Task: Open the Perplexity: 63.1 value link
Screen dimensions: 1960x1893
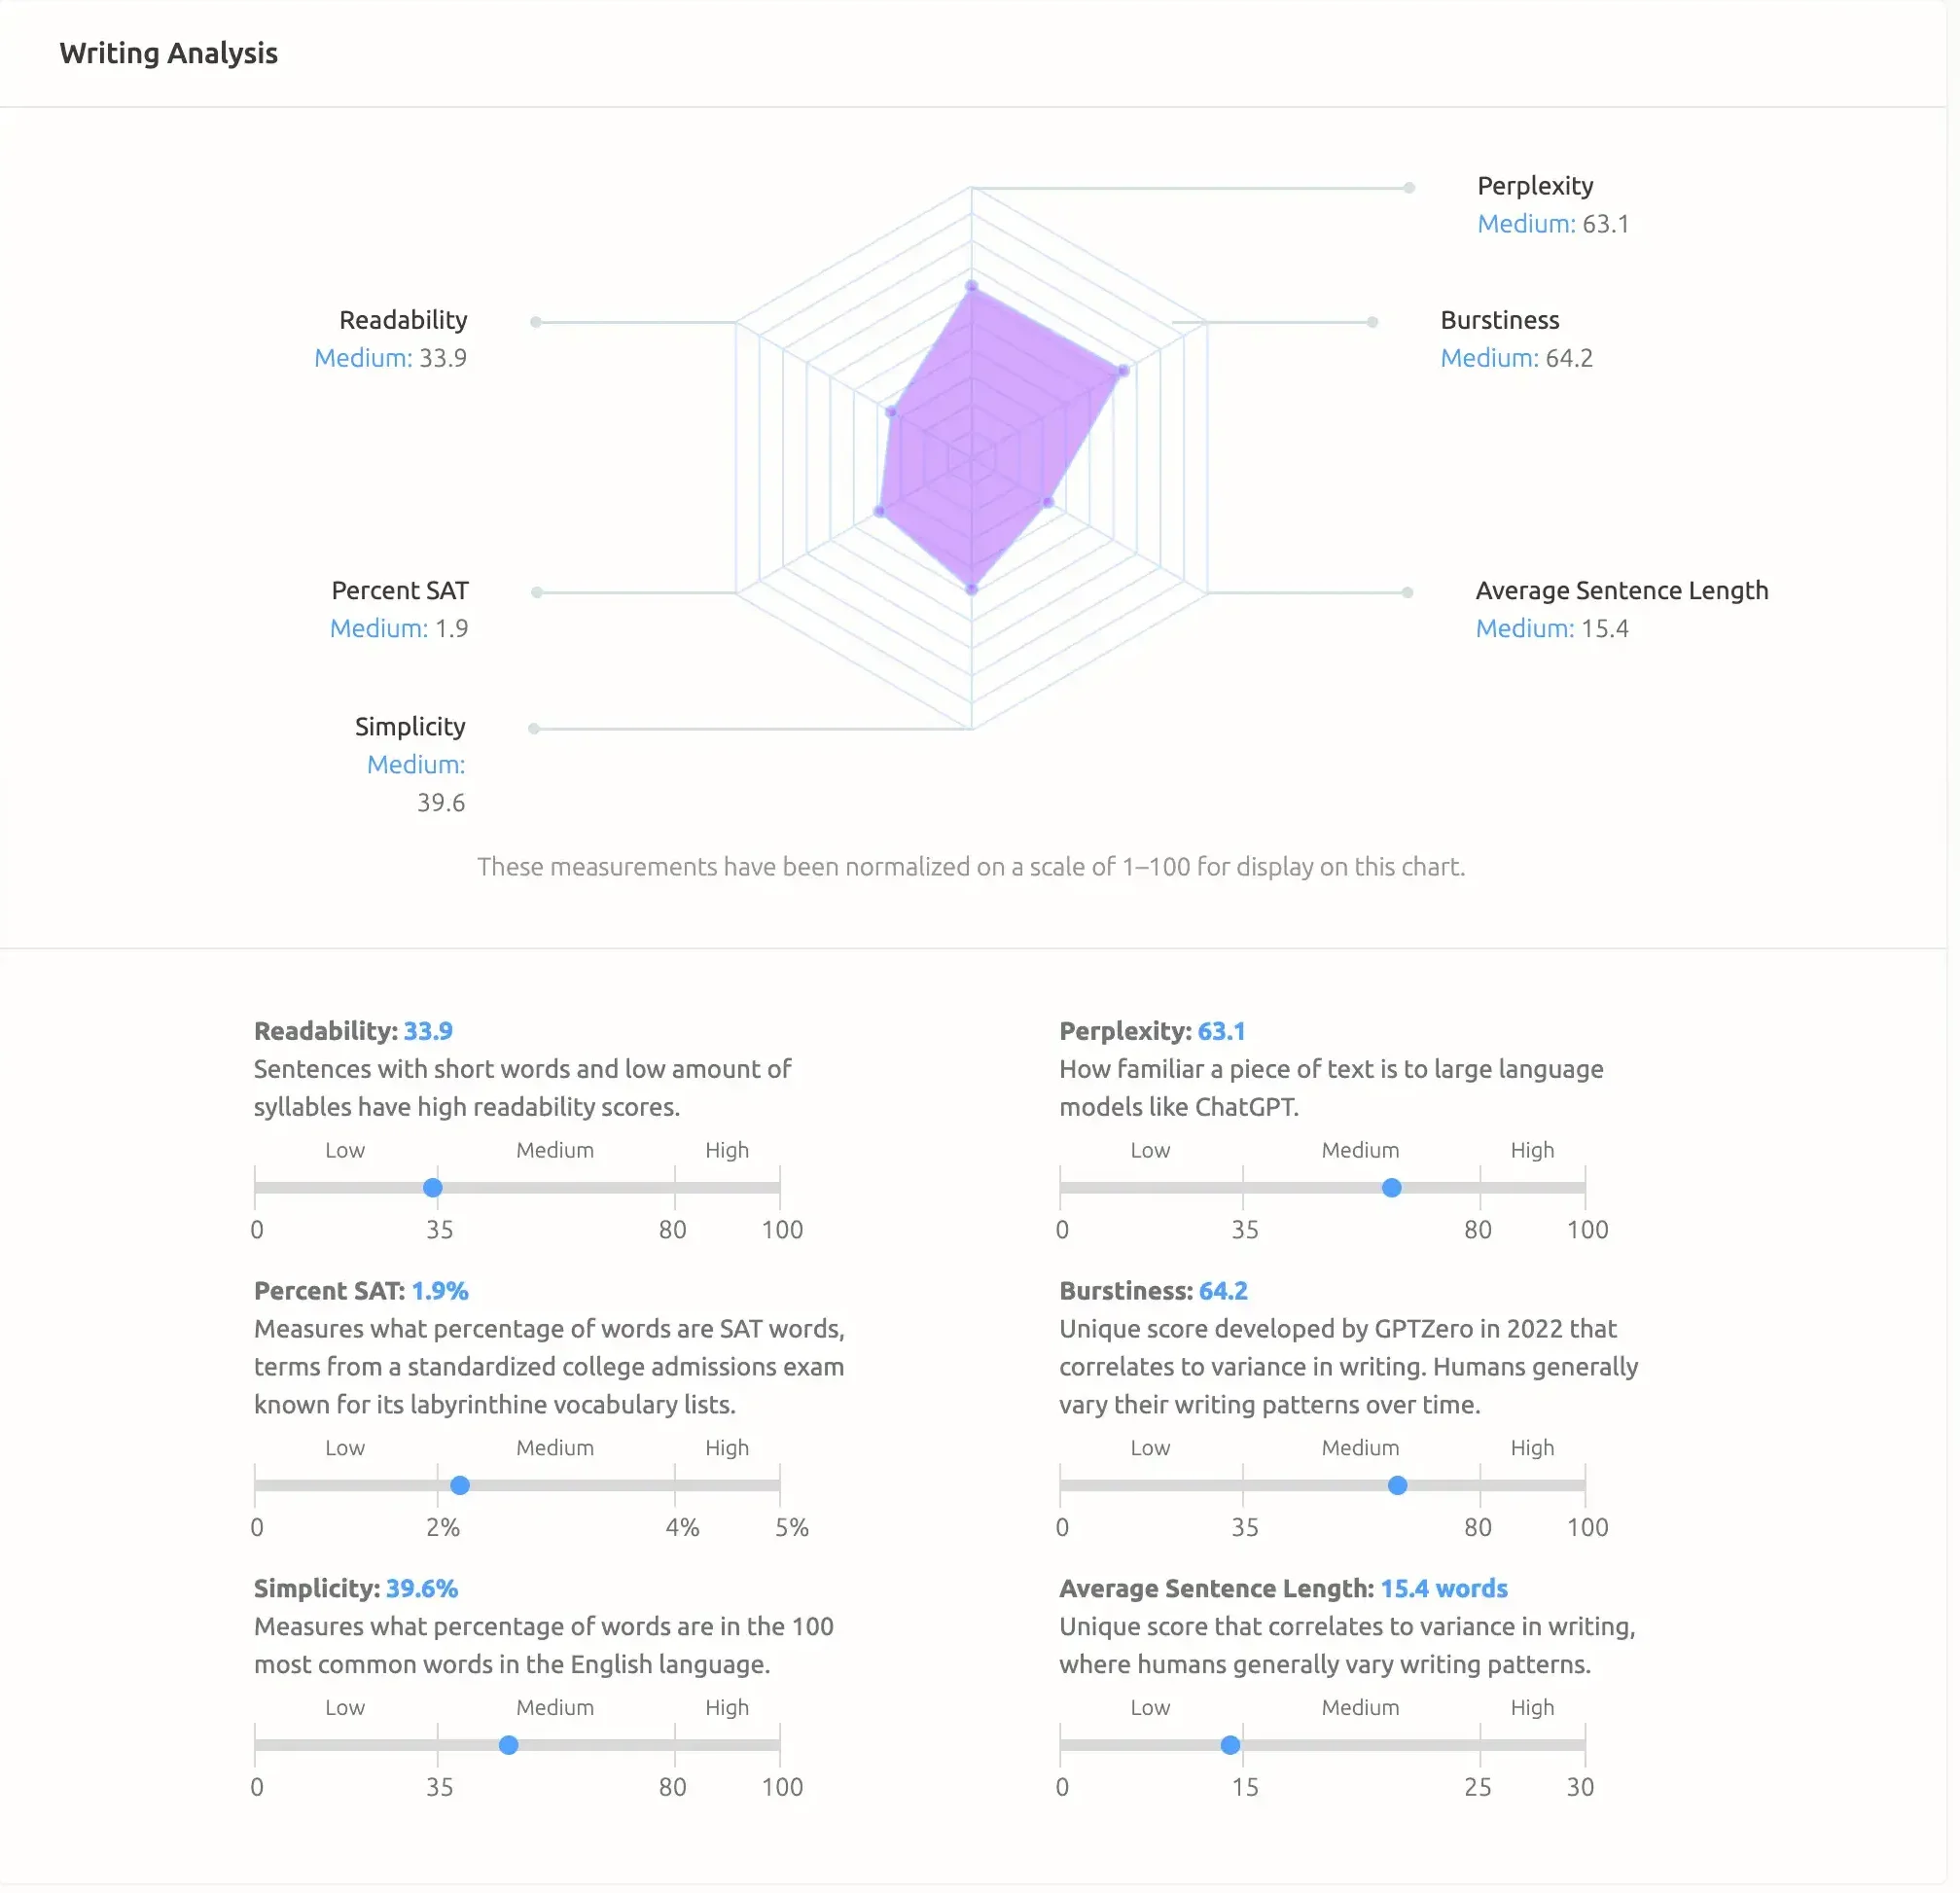Action: click(x=1222, y=1030)
